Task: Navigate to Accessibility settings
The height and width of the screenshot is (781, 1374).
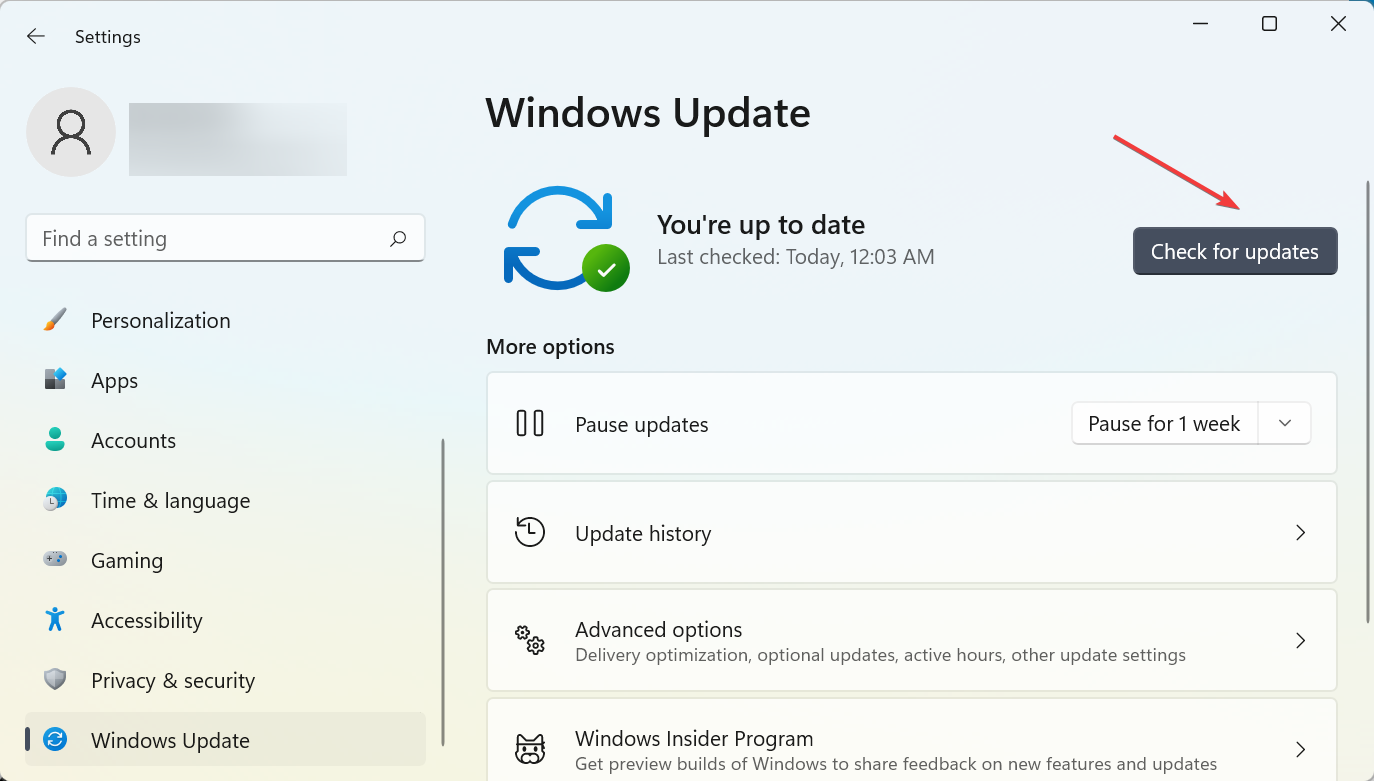Action: click(225, 620)
